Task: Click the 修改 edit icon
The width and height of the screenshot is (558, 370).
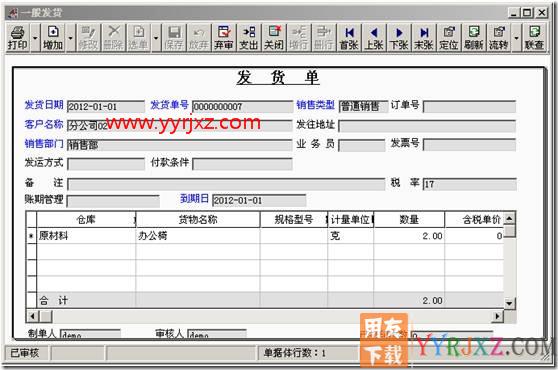Action: click(88, 38)
